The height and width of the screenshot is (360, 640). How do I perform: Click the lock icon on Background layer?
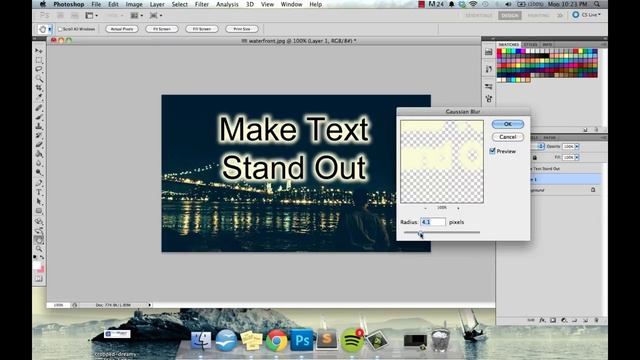(x=593, y=190)
